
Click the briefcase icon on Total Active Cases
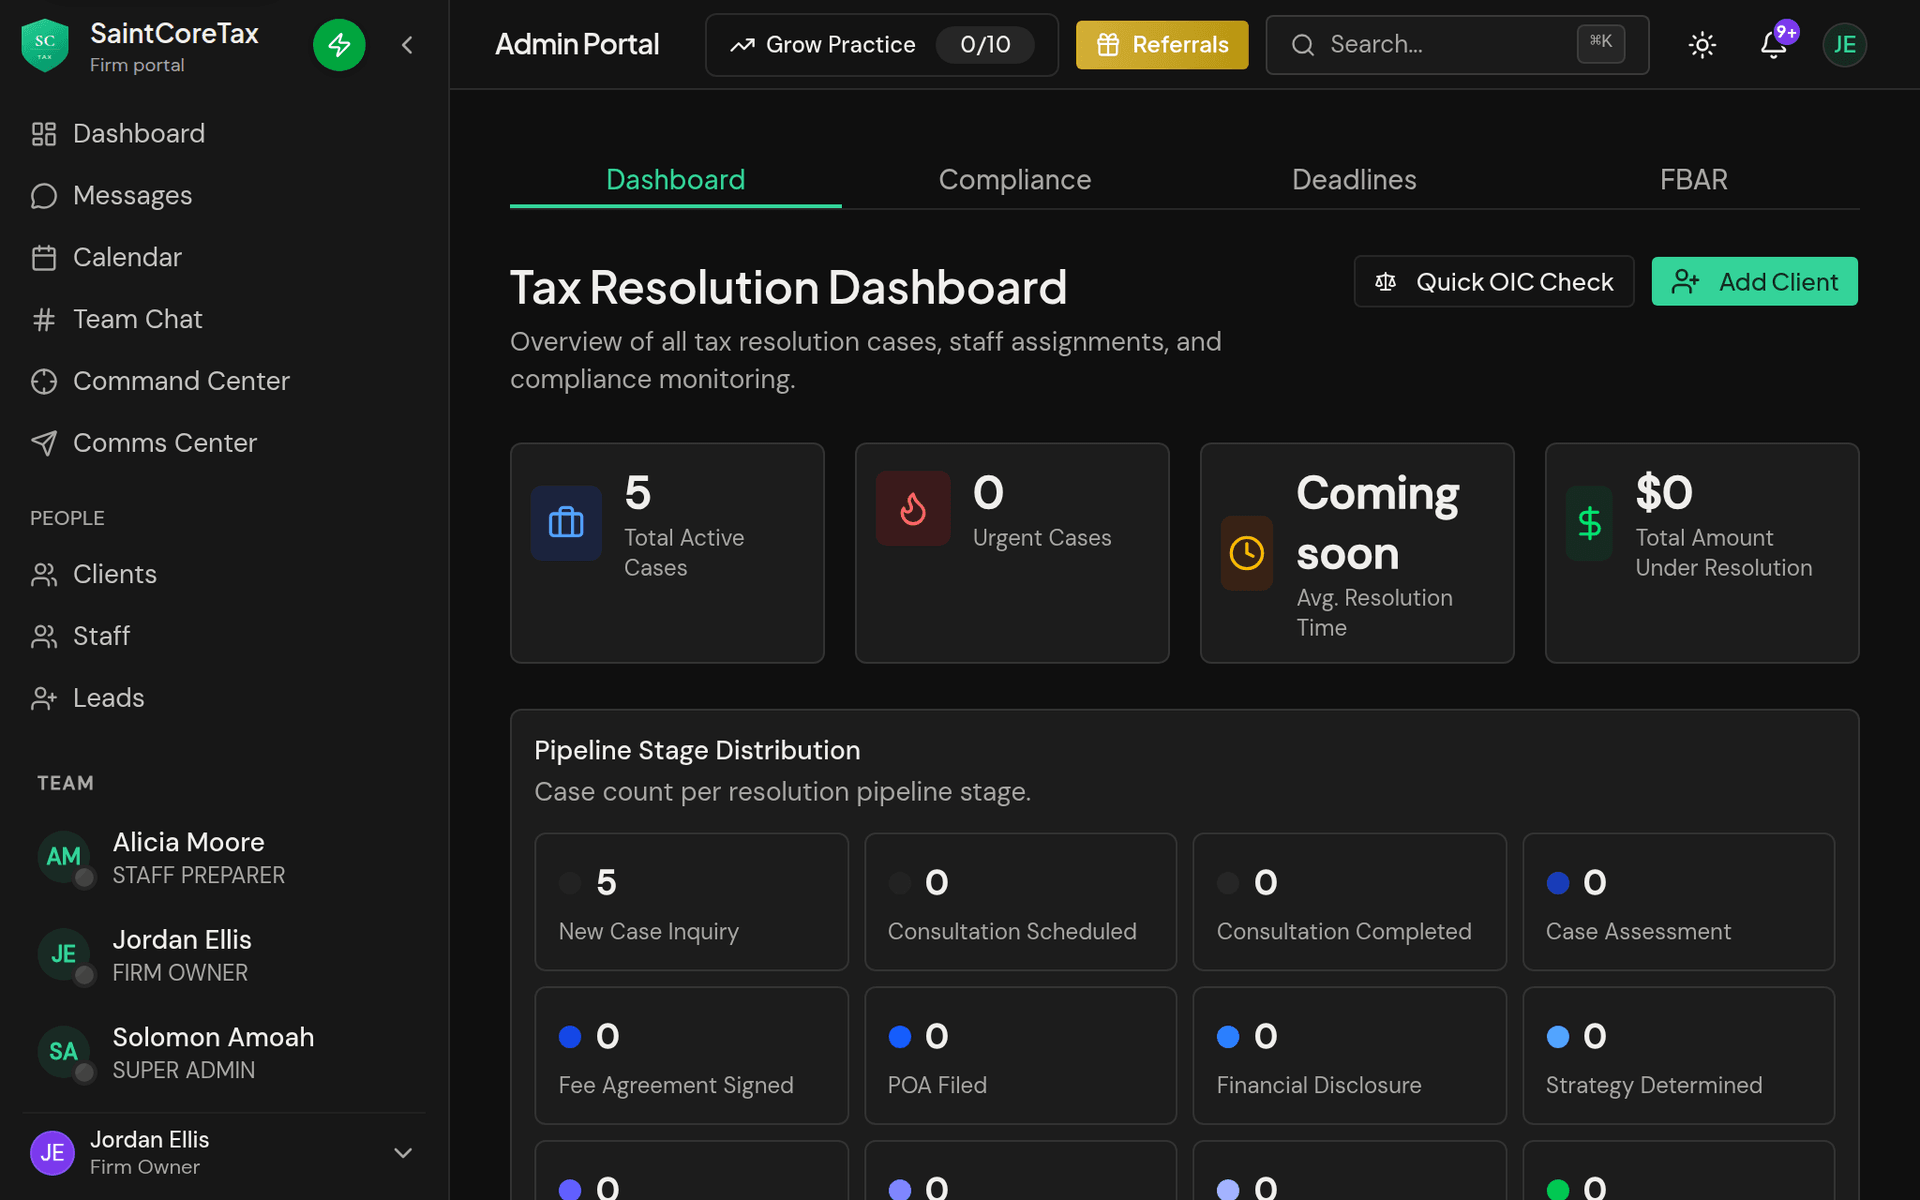[x=566, y=523]
